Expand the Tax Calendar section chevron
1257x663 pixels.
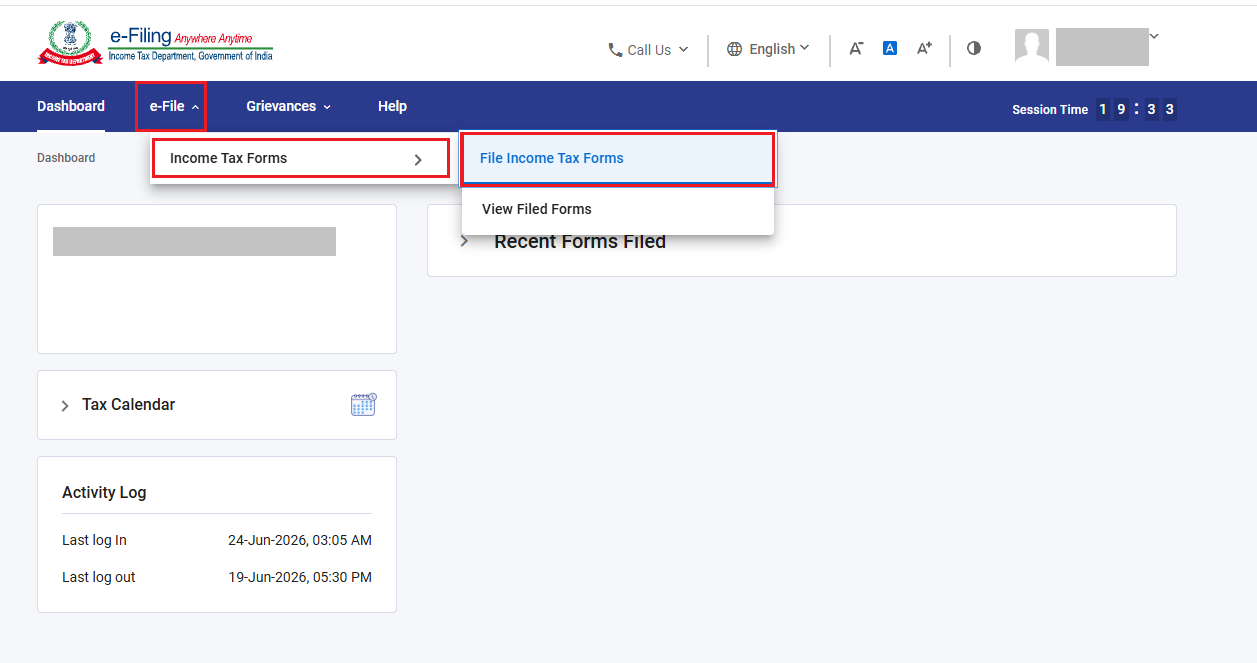click(x=65, y=405)
